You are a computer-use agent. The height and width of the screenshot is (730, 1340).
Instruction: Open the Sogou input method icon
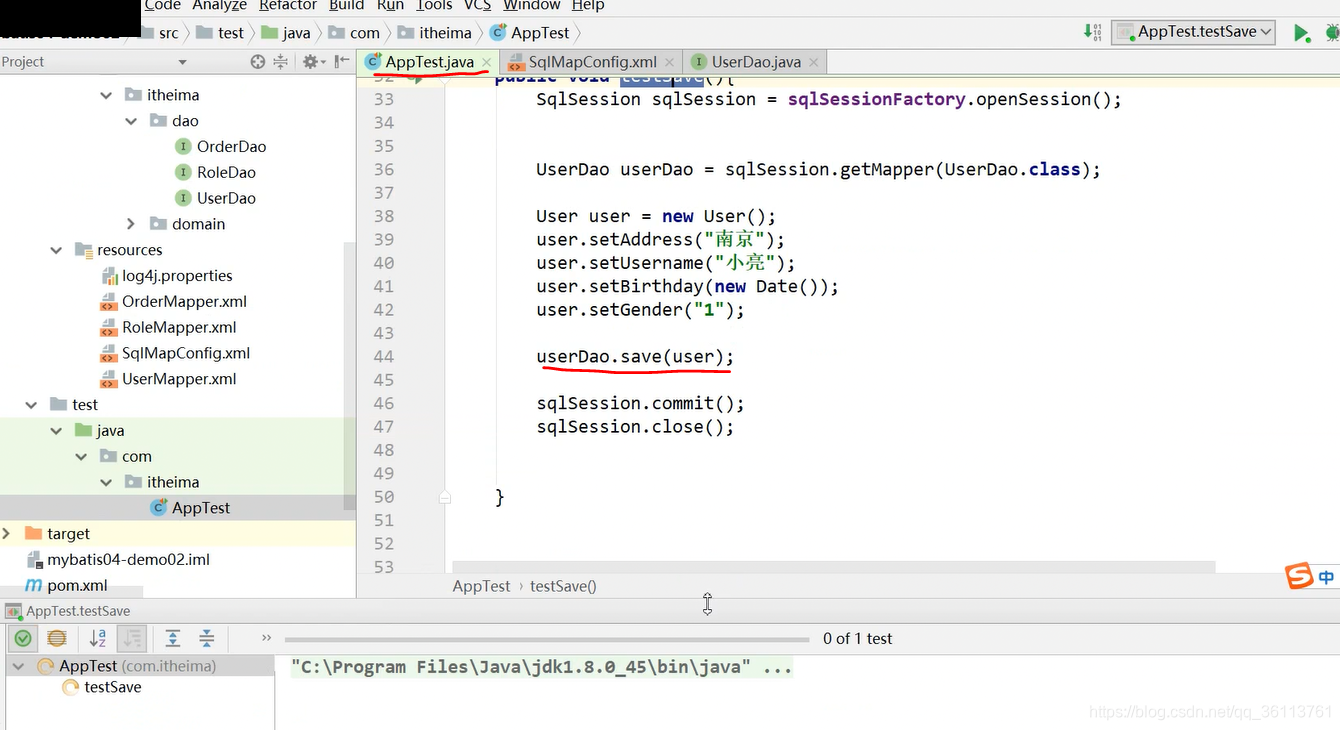click(x=1299, y=577)
